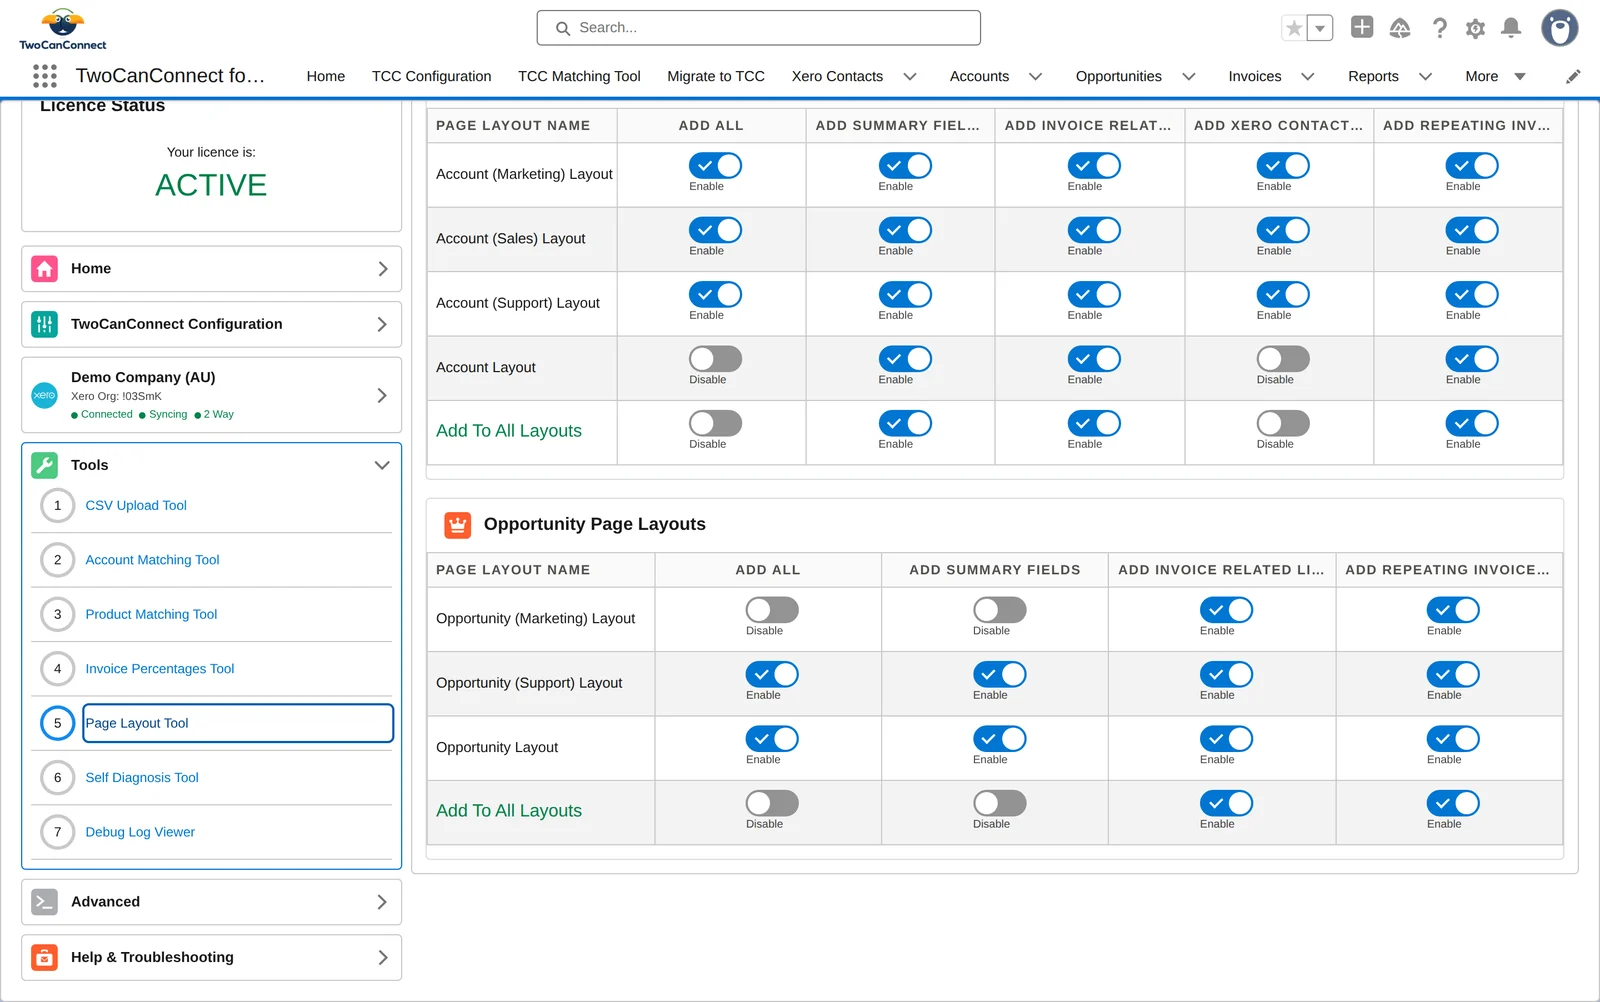
Task: Expand the TwoCanConnect Configuration chevron
Action: click(x=382, y=324)
